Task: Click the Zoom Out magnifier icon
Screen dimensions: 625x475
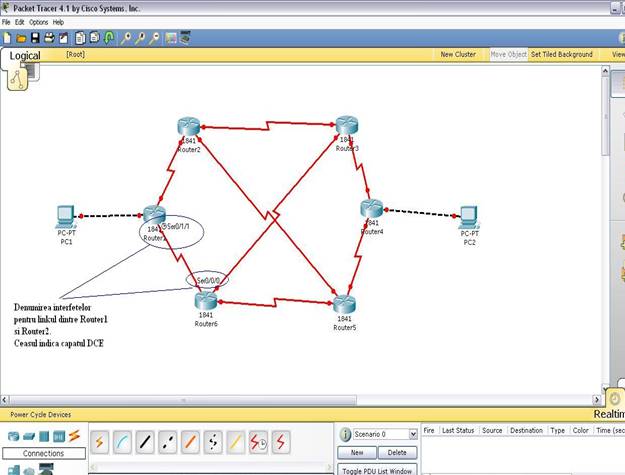Action: click(x=154, y=38)
